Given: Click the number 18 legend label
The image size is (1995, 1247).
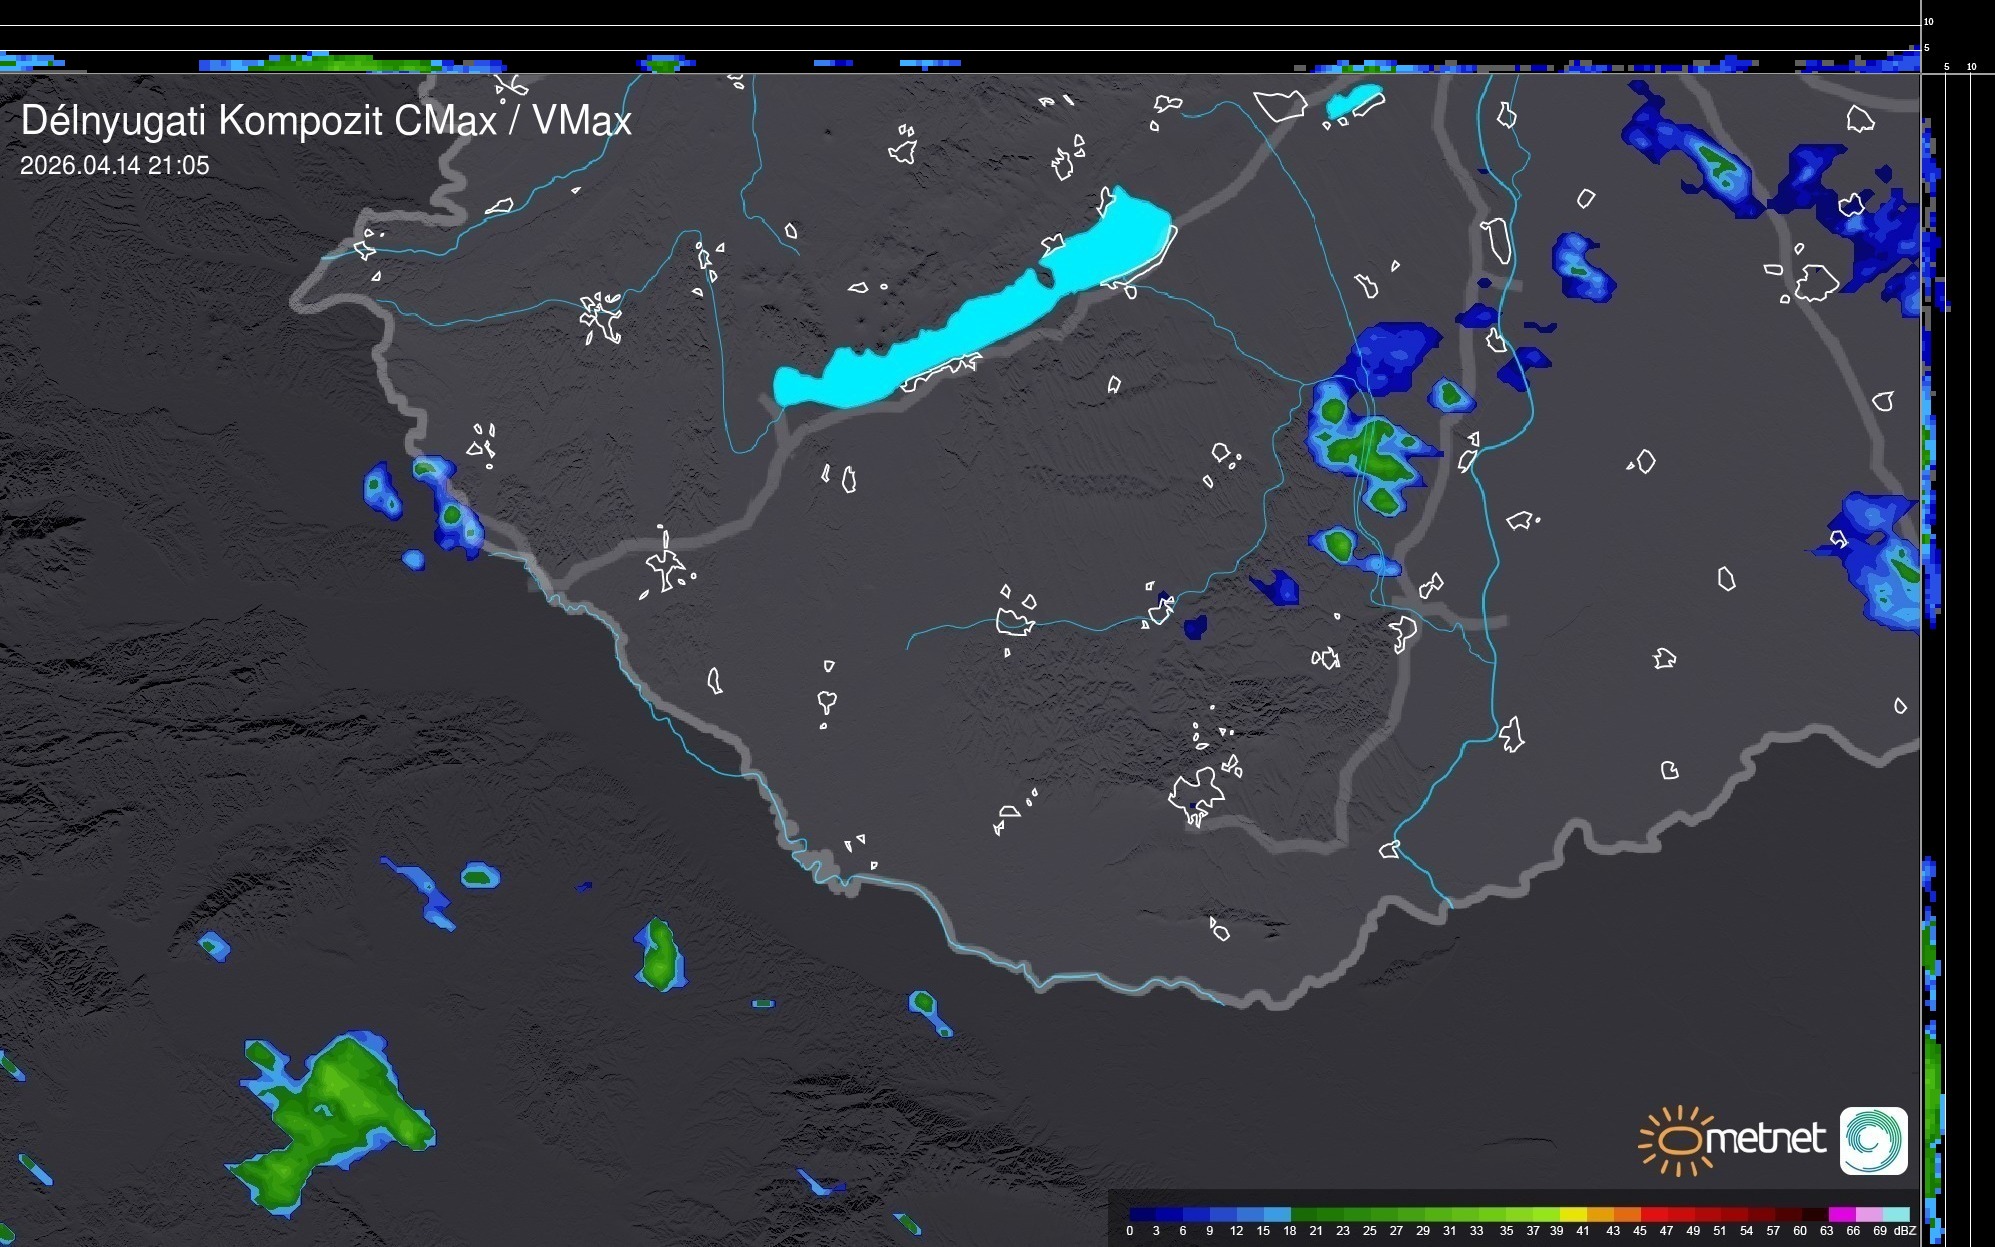Looking at the screenshot, I should (x=1290, y=1231).
